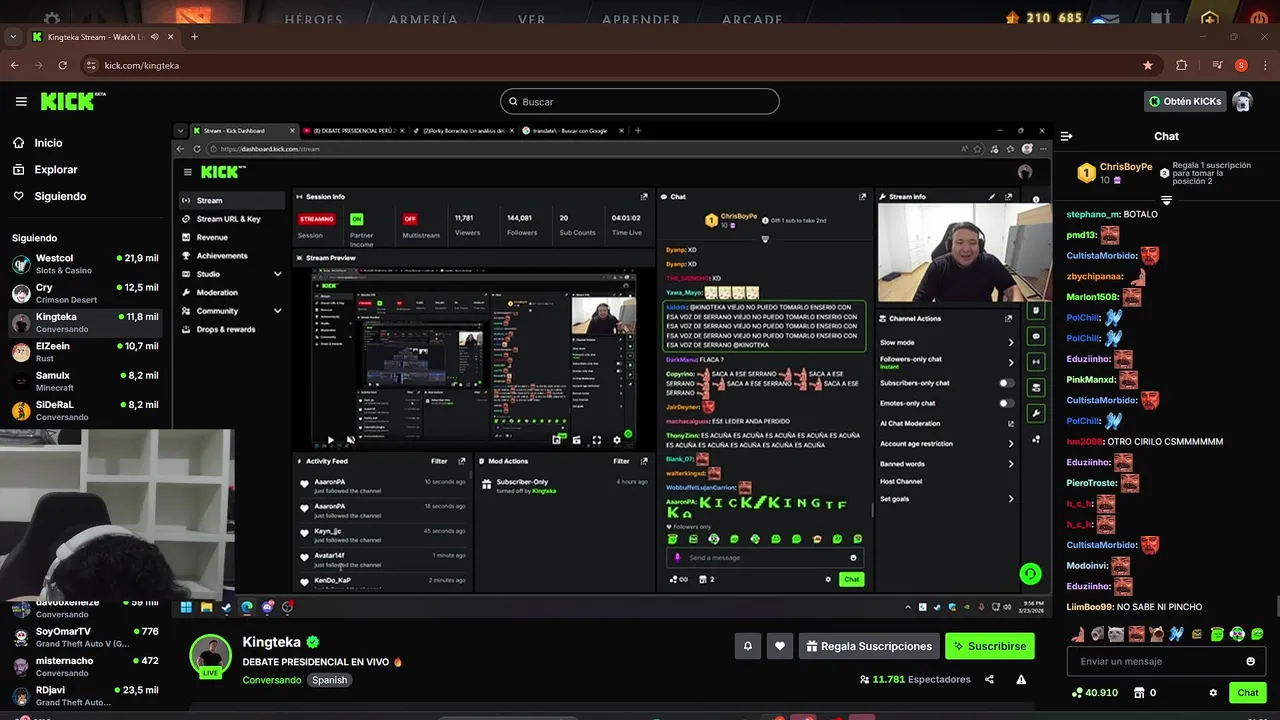Share the Kingteka stream

click(989, 679)
